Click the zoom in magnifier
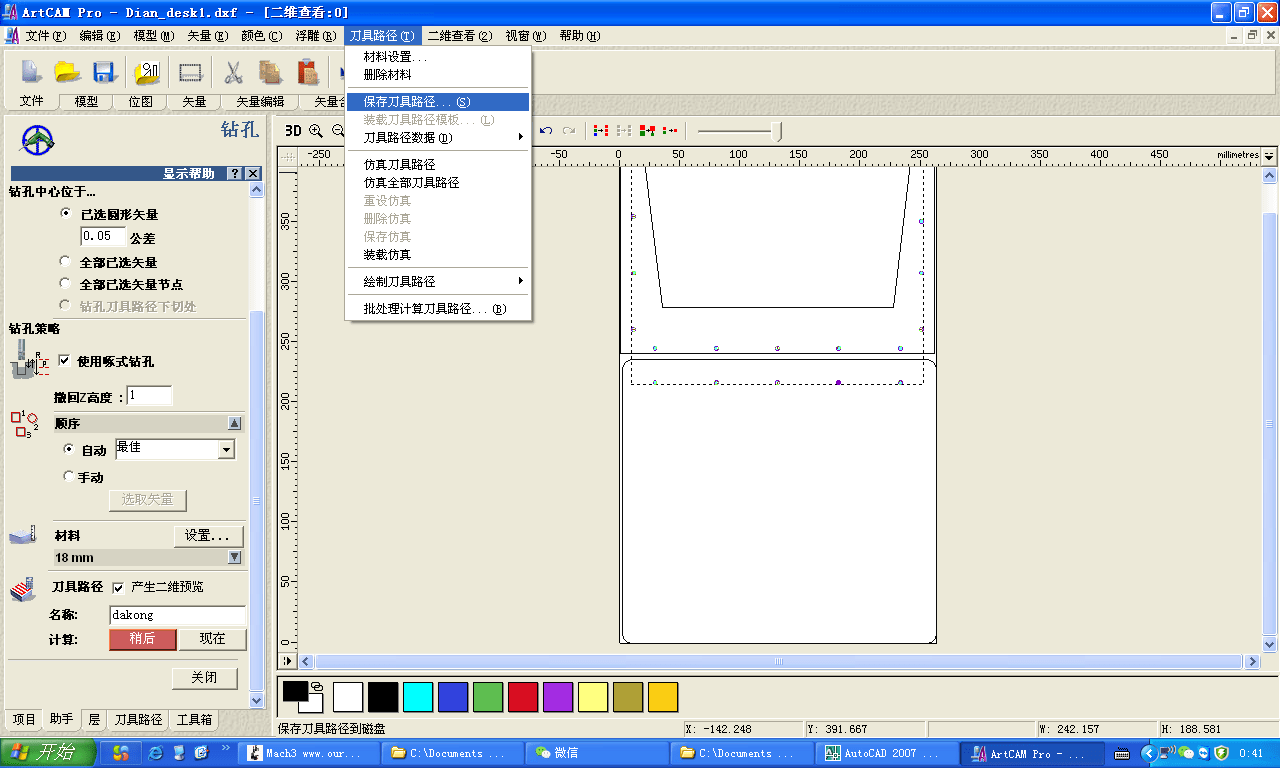The width and height of the screenshot is (1280, 768). 316,130
